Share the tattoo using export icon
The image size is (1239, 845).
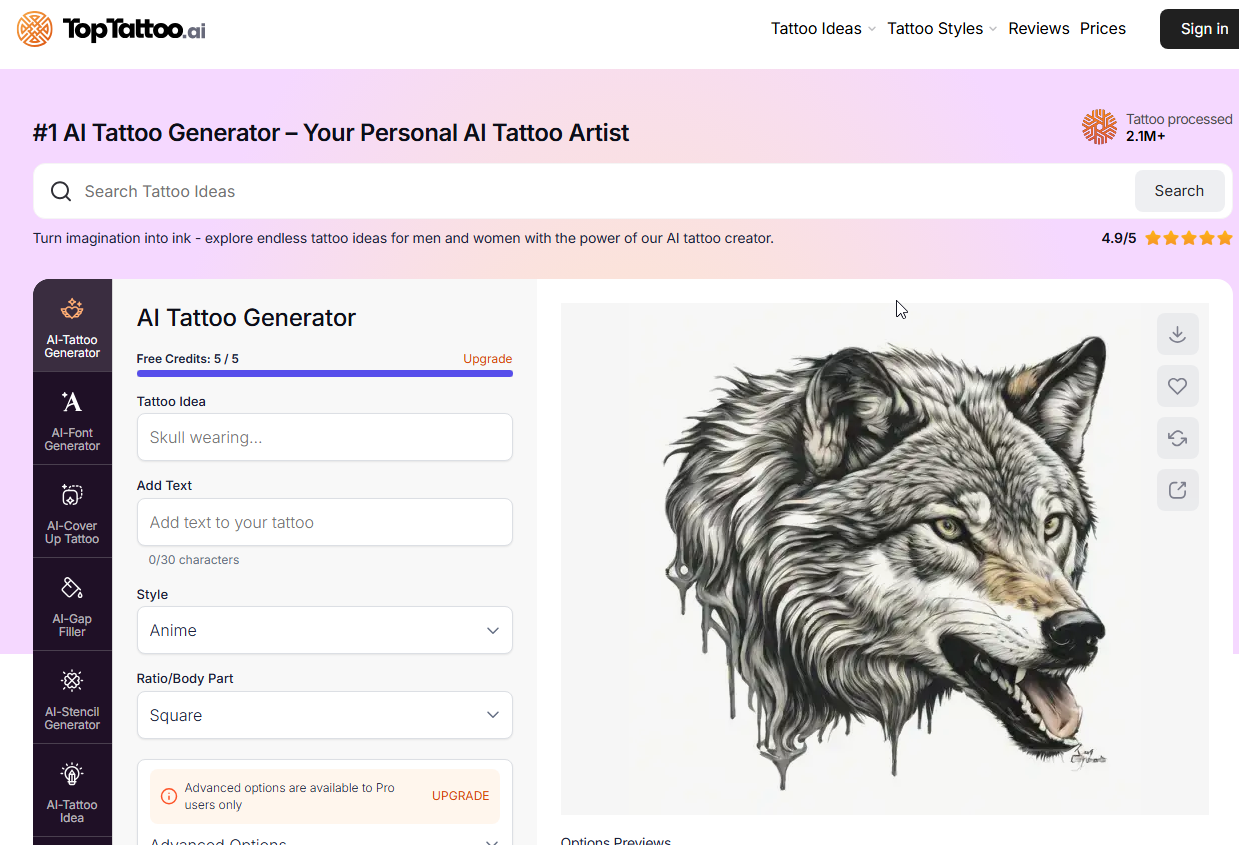pyautogui.click(x=1177, y=490)
